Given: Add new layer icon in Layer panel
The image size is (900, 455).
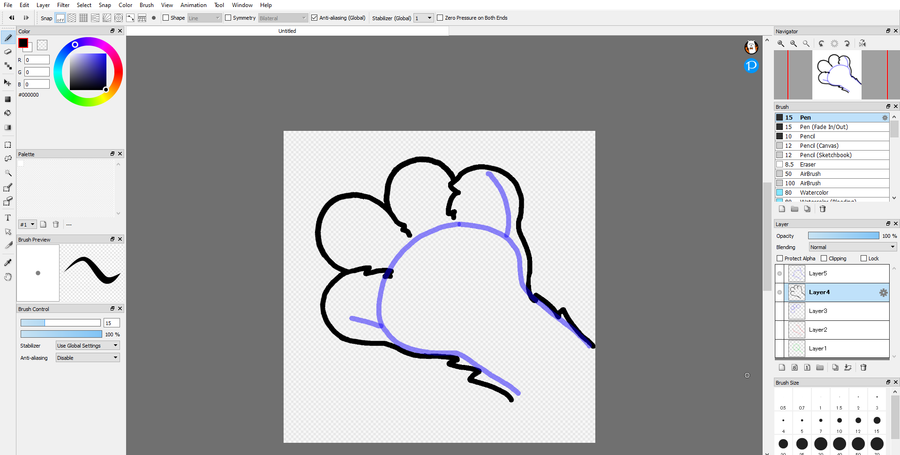Looking at the screenshot, I should click(781, 367).
